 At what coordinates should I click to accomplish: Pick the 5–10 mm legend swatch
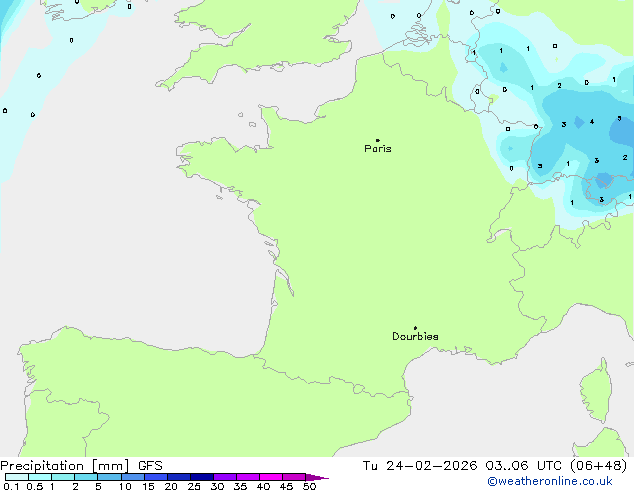(109, 477)
